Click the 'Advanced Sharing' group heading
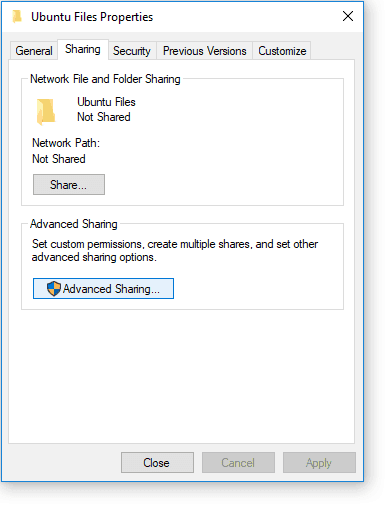Image resolution: width=391 pixels, height=511 pixels. click(74, 224)
